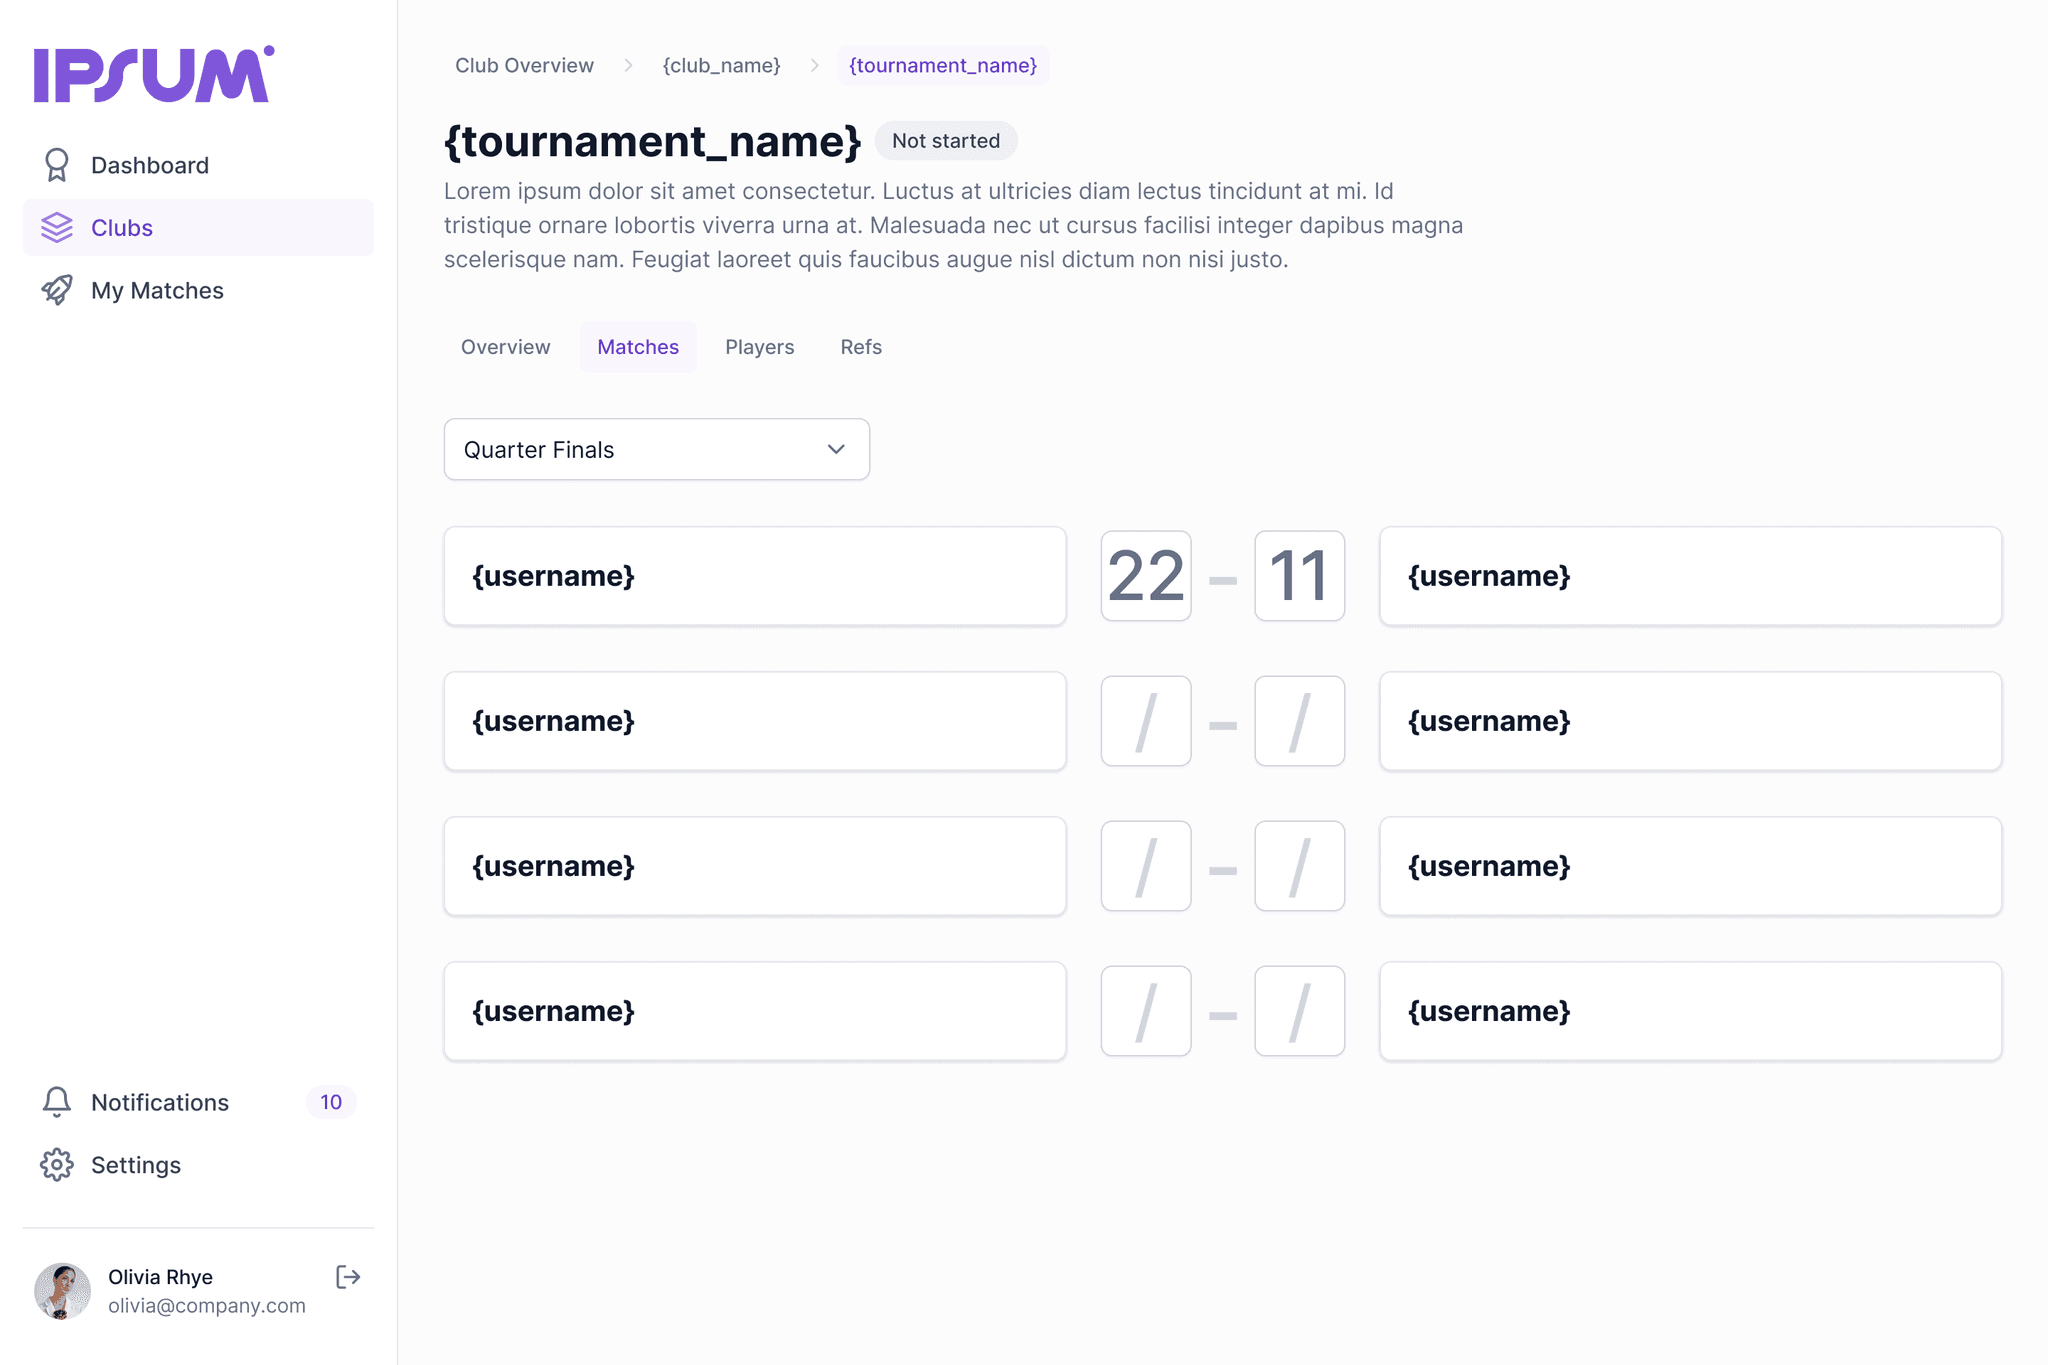Click the score box showing 11
The width and height of the screenshot is (2048, 1365).
click(1299, 576)
